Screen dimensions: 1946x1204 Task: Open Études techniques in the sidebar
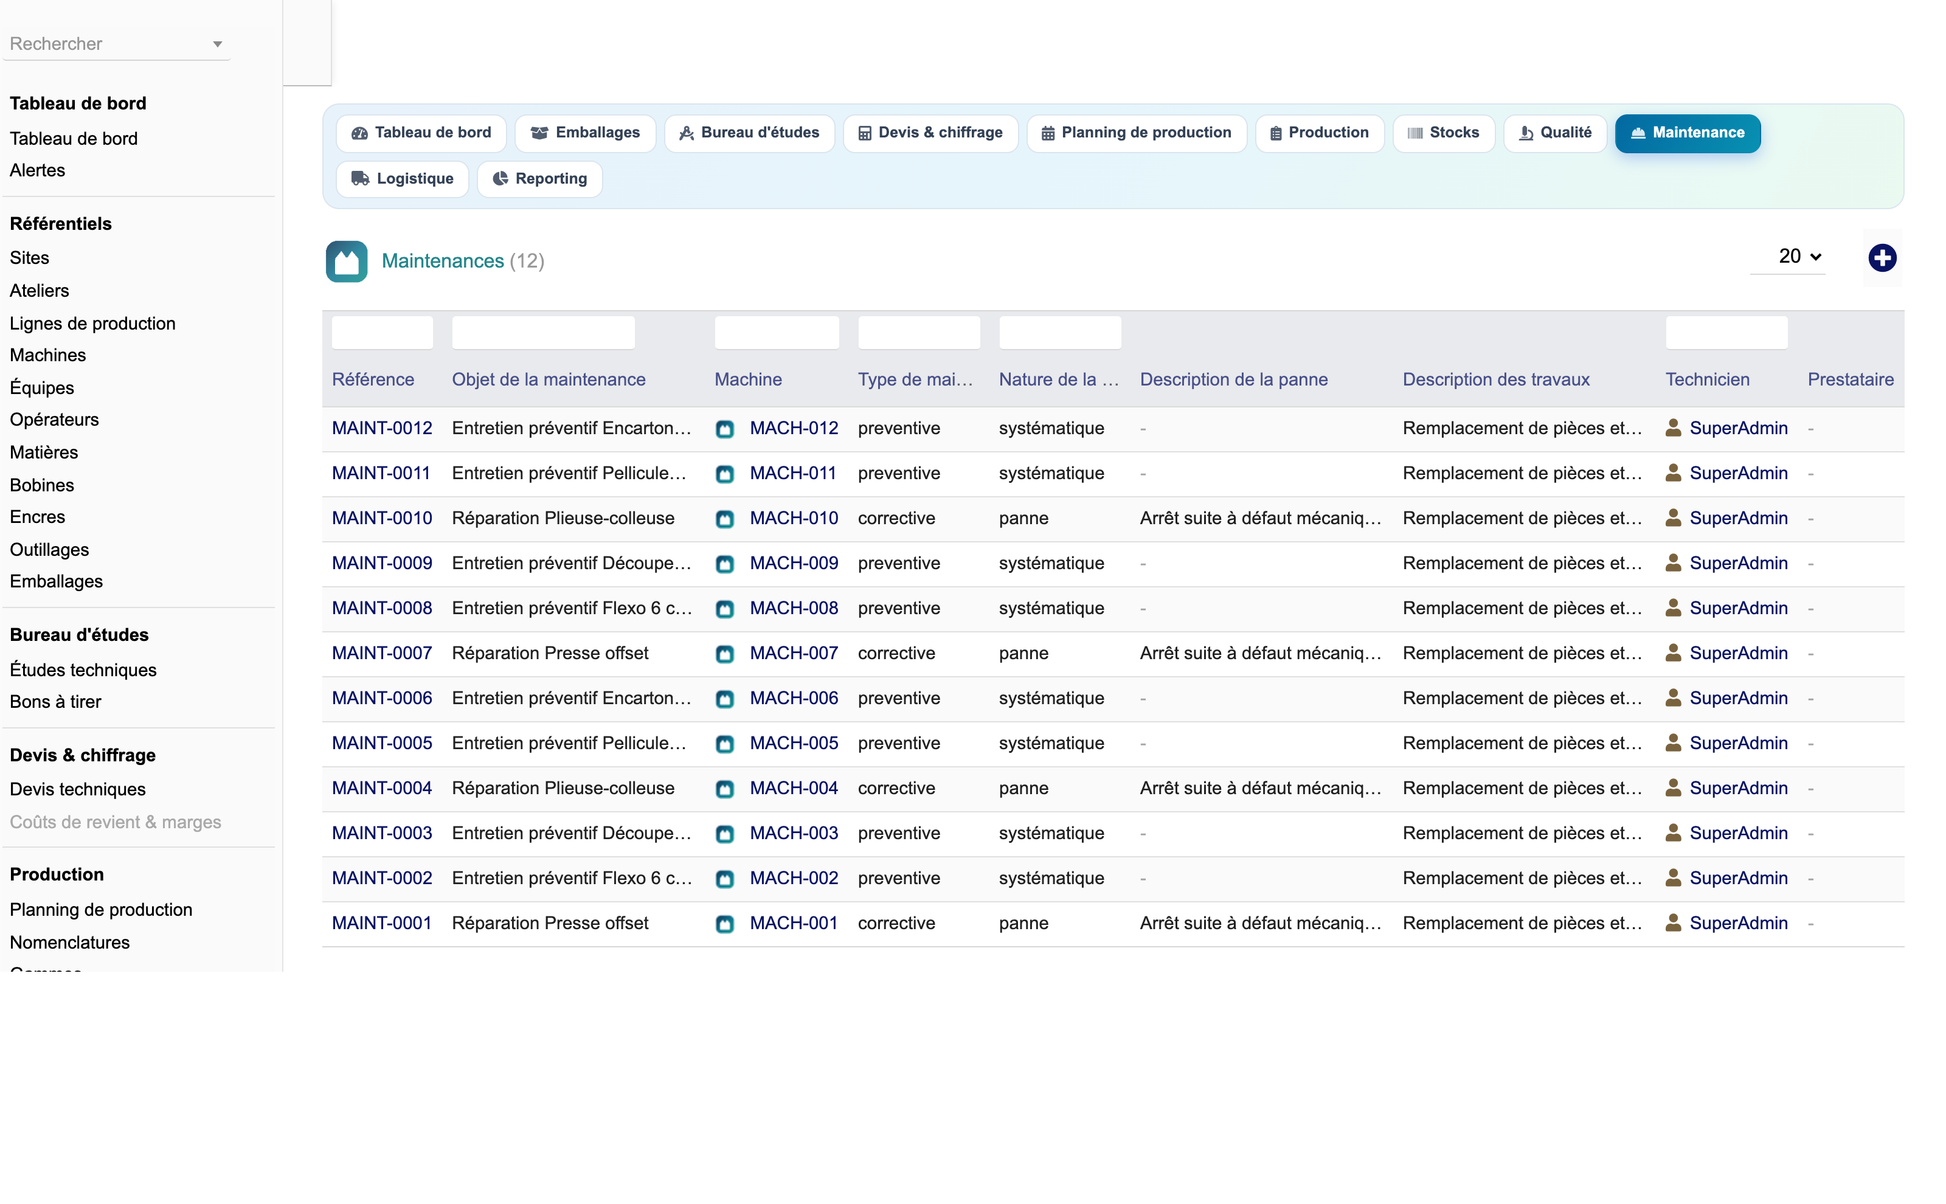83,670
